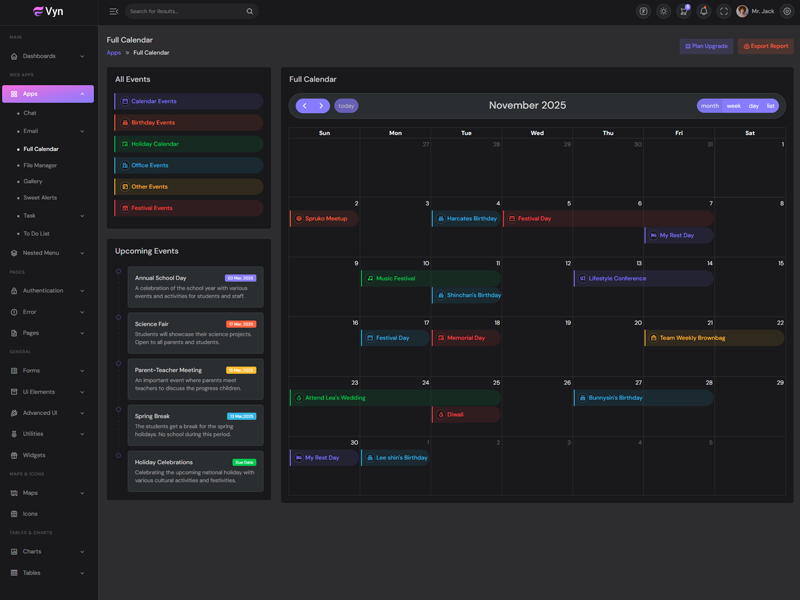Expand the Authentication submenu
This screenshot has width=800, height=600.
pyautogui.click(x=47, y=291)
